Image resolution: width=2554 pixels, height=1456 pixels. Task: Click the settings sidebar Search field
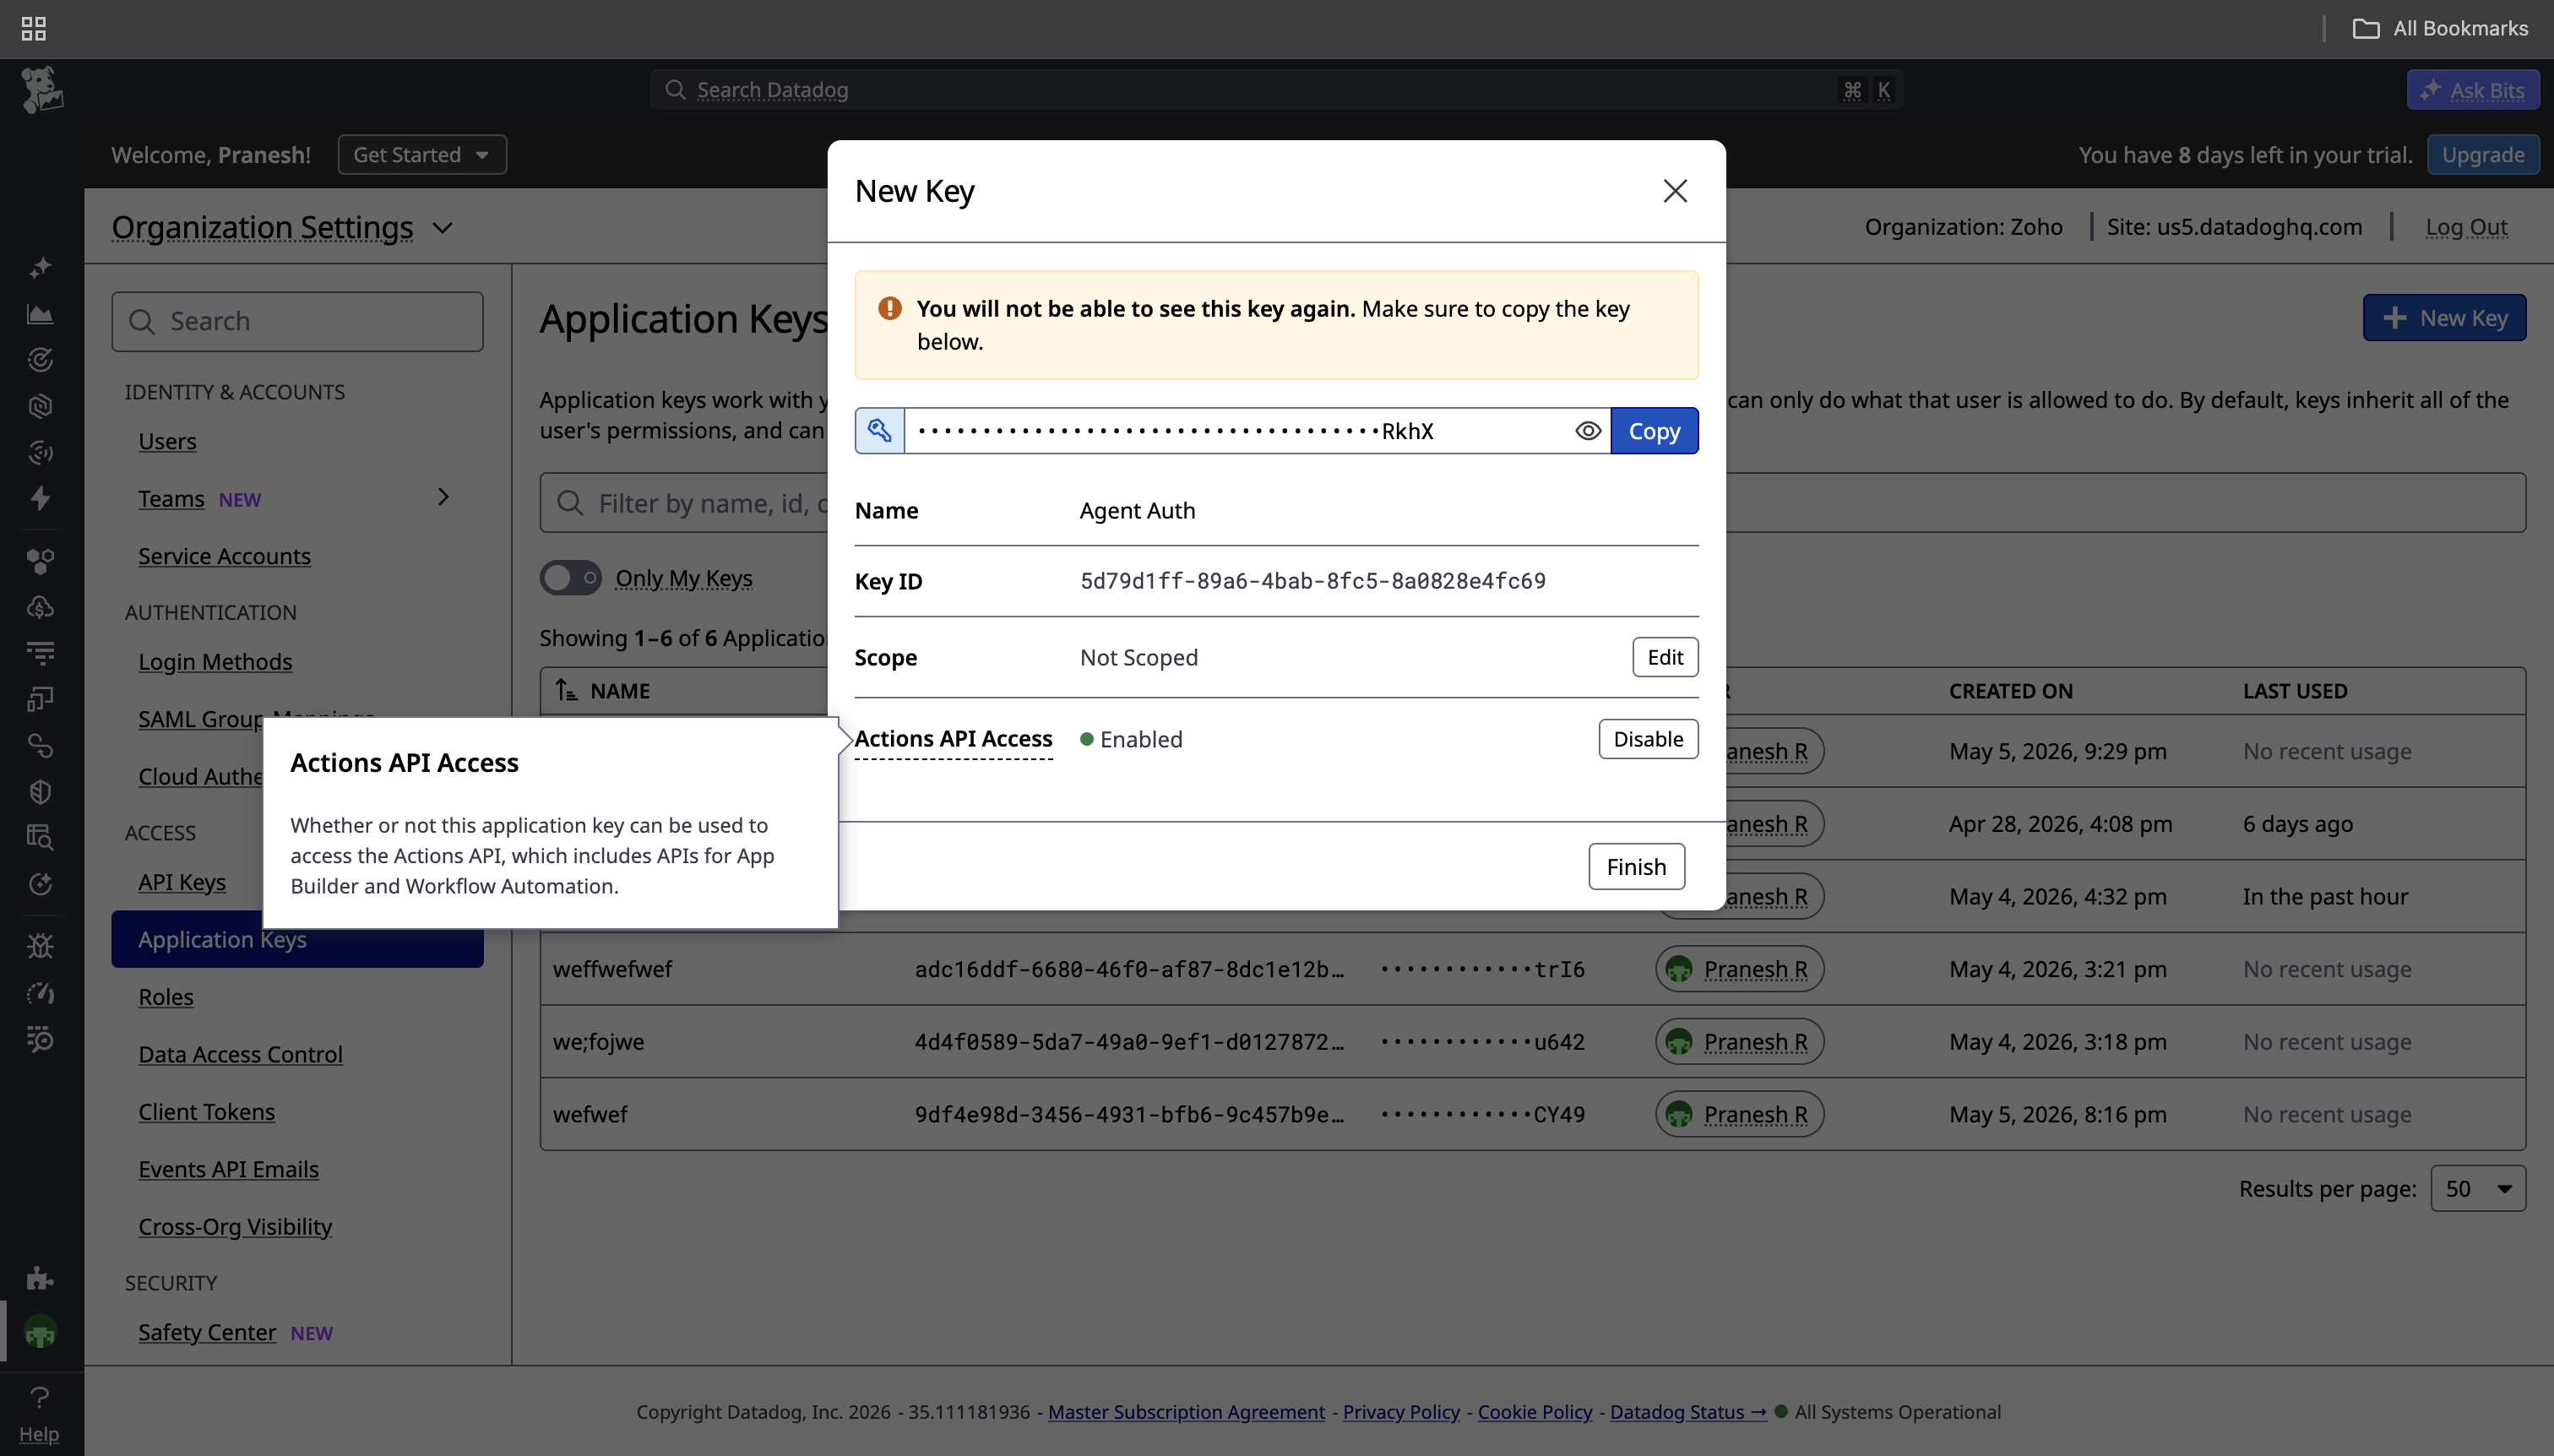tap(297, 321)
